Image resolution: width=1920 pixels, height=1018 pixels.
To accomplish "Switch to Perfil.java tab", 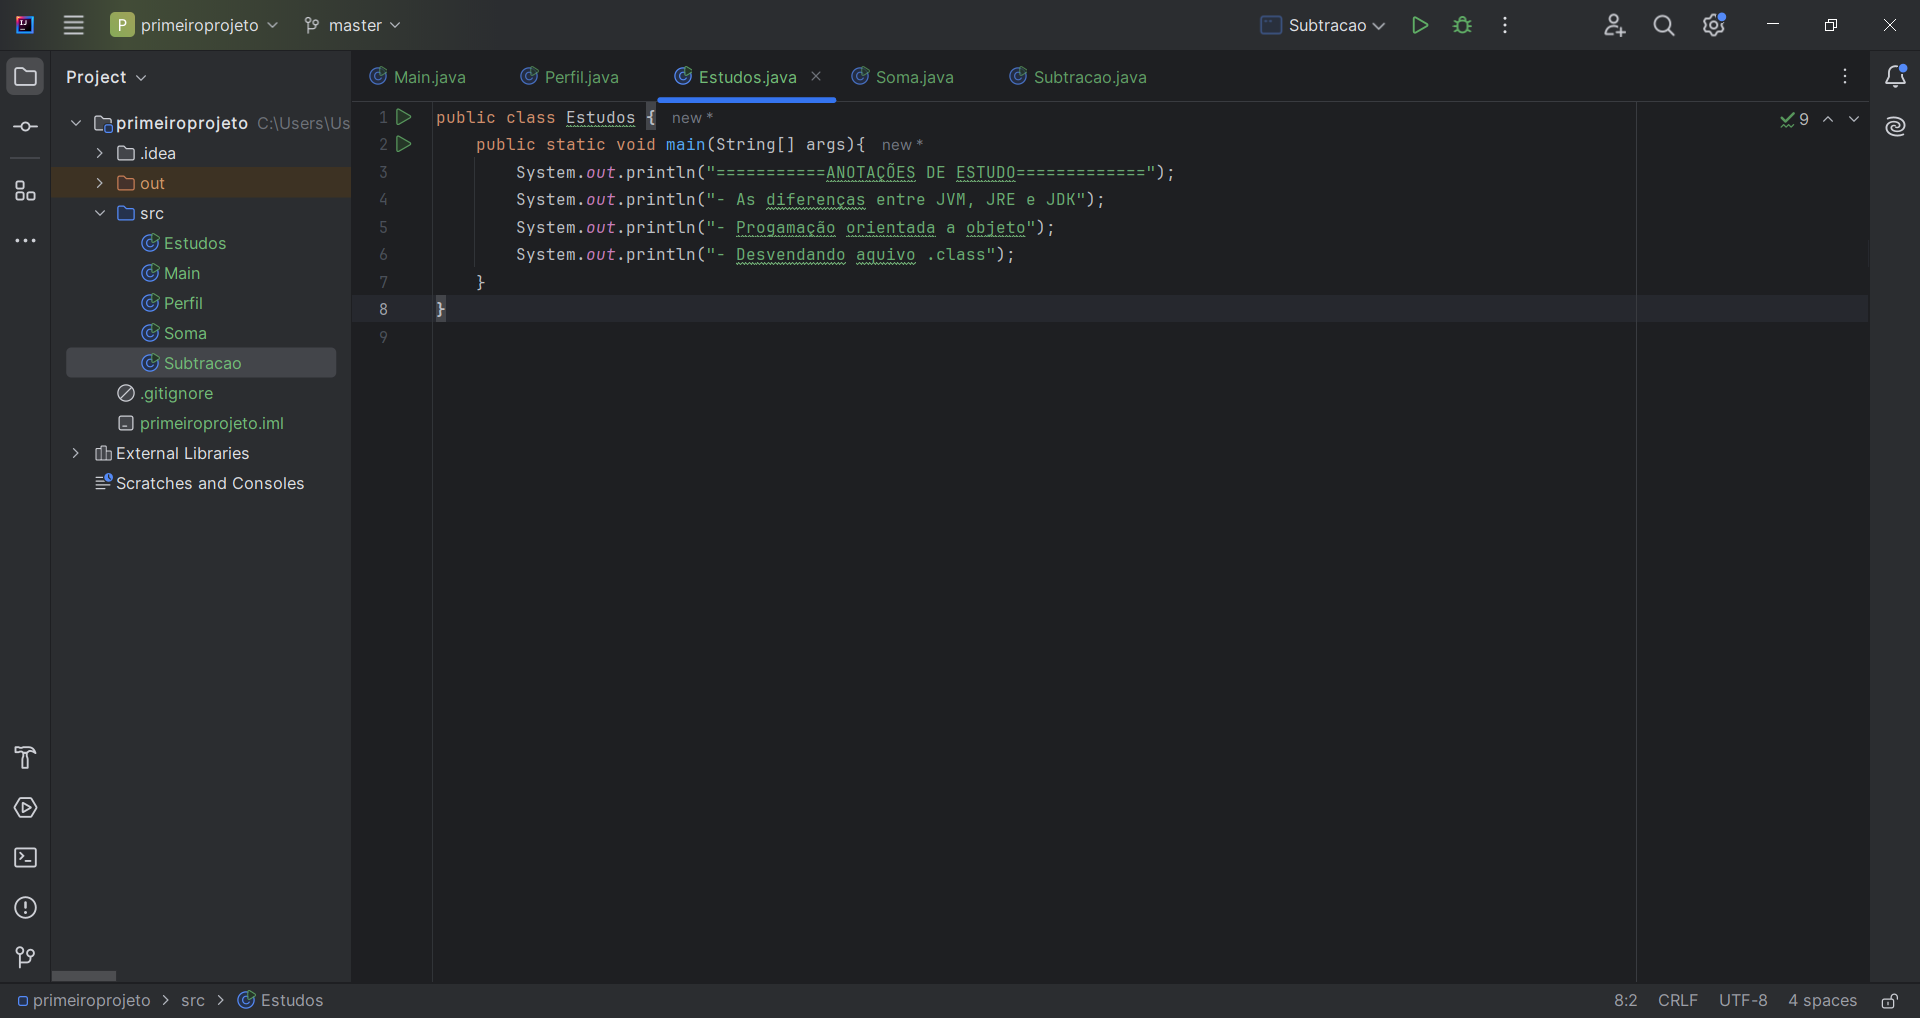I will coord(570,77).
